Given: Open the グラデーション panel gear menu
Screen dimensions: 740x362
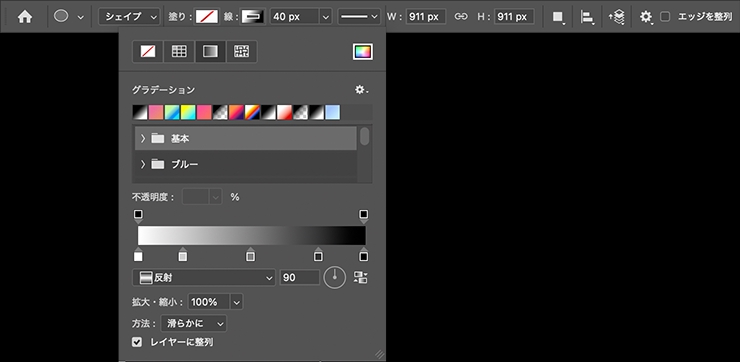Looking at the screenshot, I should [362, 90].
